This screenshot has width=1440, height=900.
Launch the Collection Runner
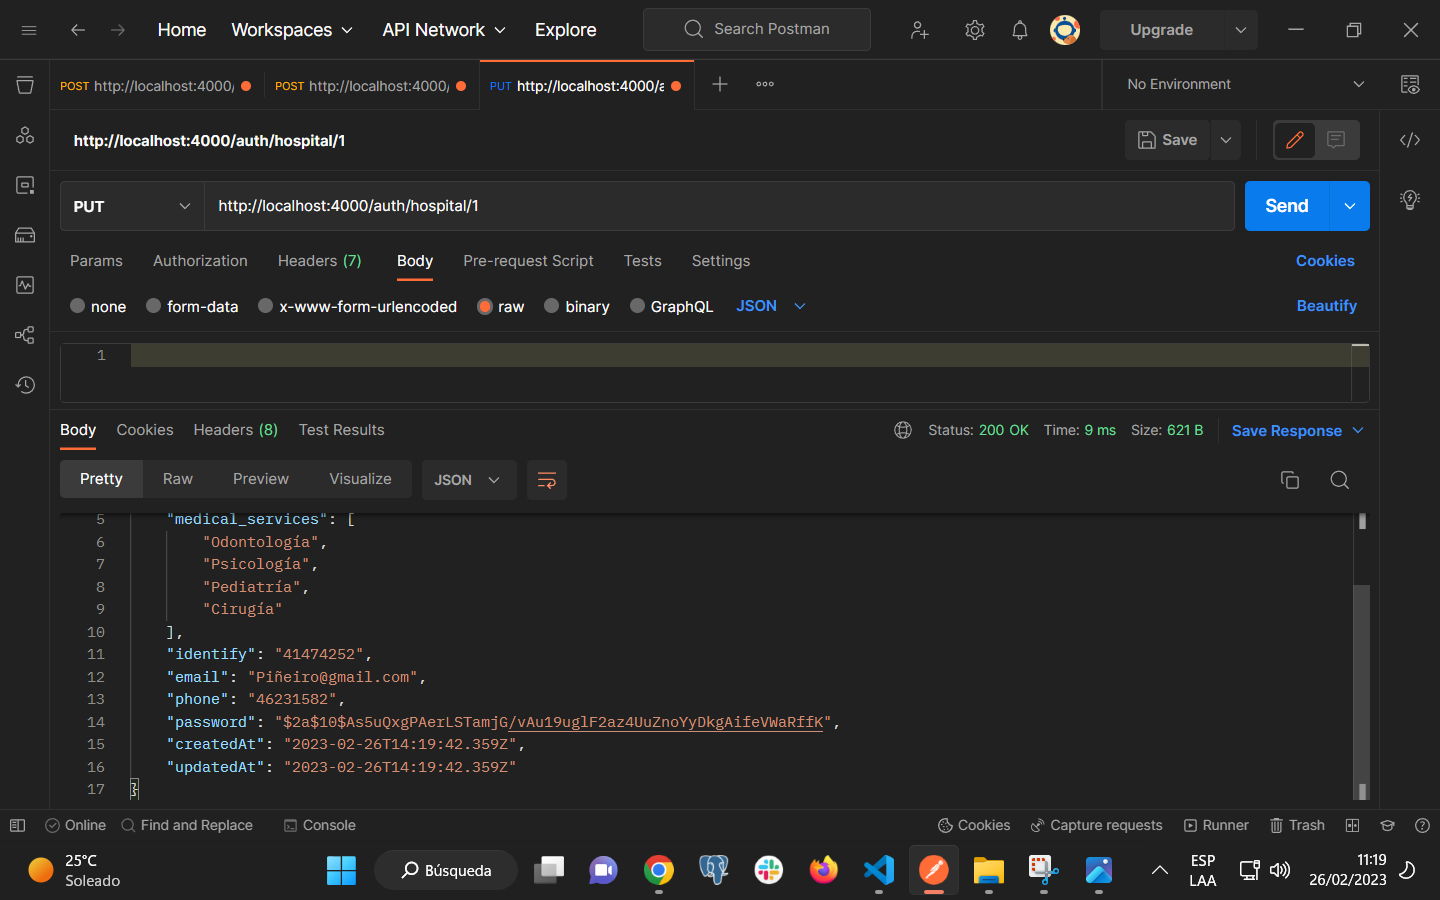[x=1216, y=825]
